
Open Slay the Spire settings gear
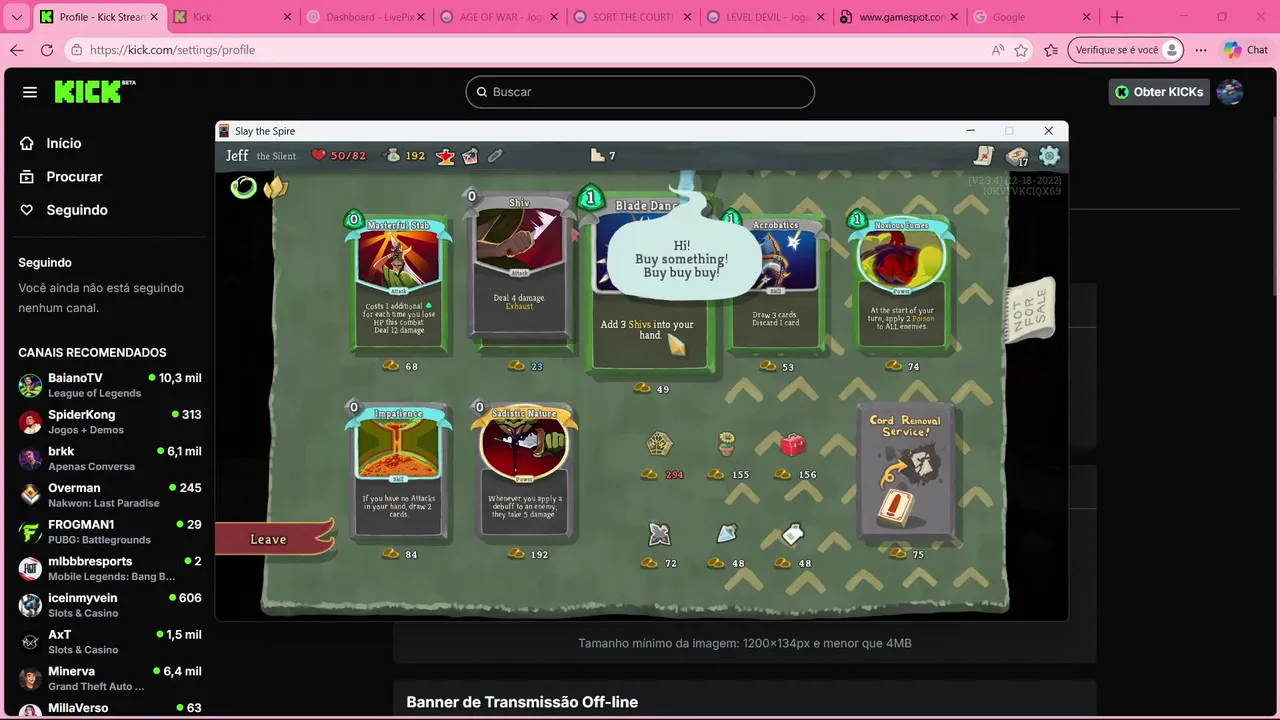[x=1049, y=156]
